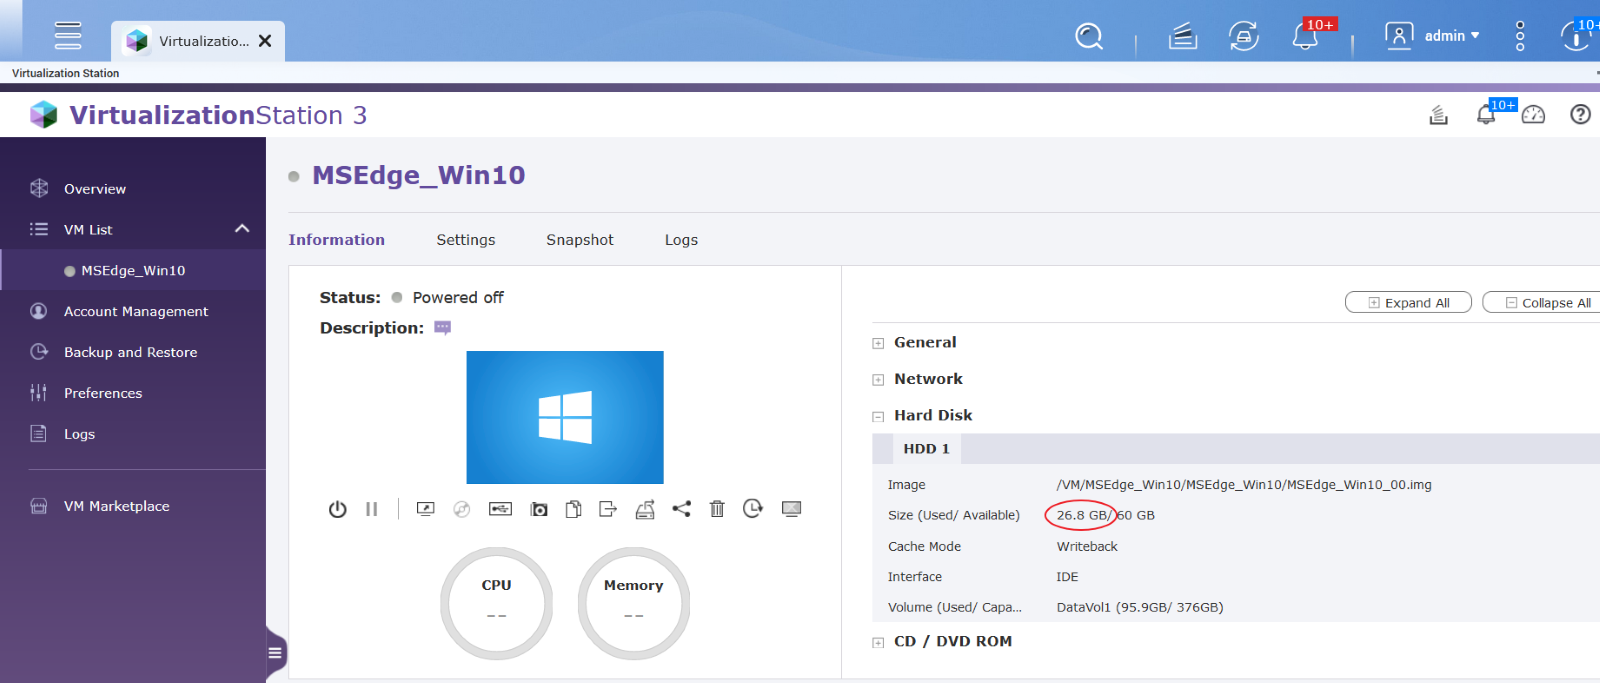Open the help question mark icon
The height and width of the screenshot is (683, 1600).
1580,115
